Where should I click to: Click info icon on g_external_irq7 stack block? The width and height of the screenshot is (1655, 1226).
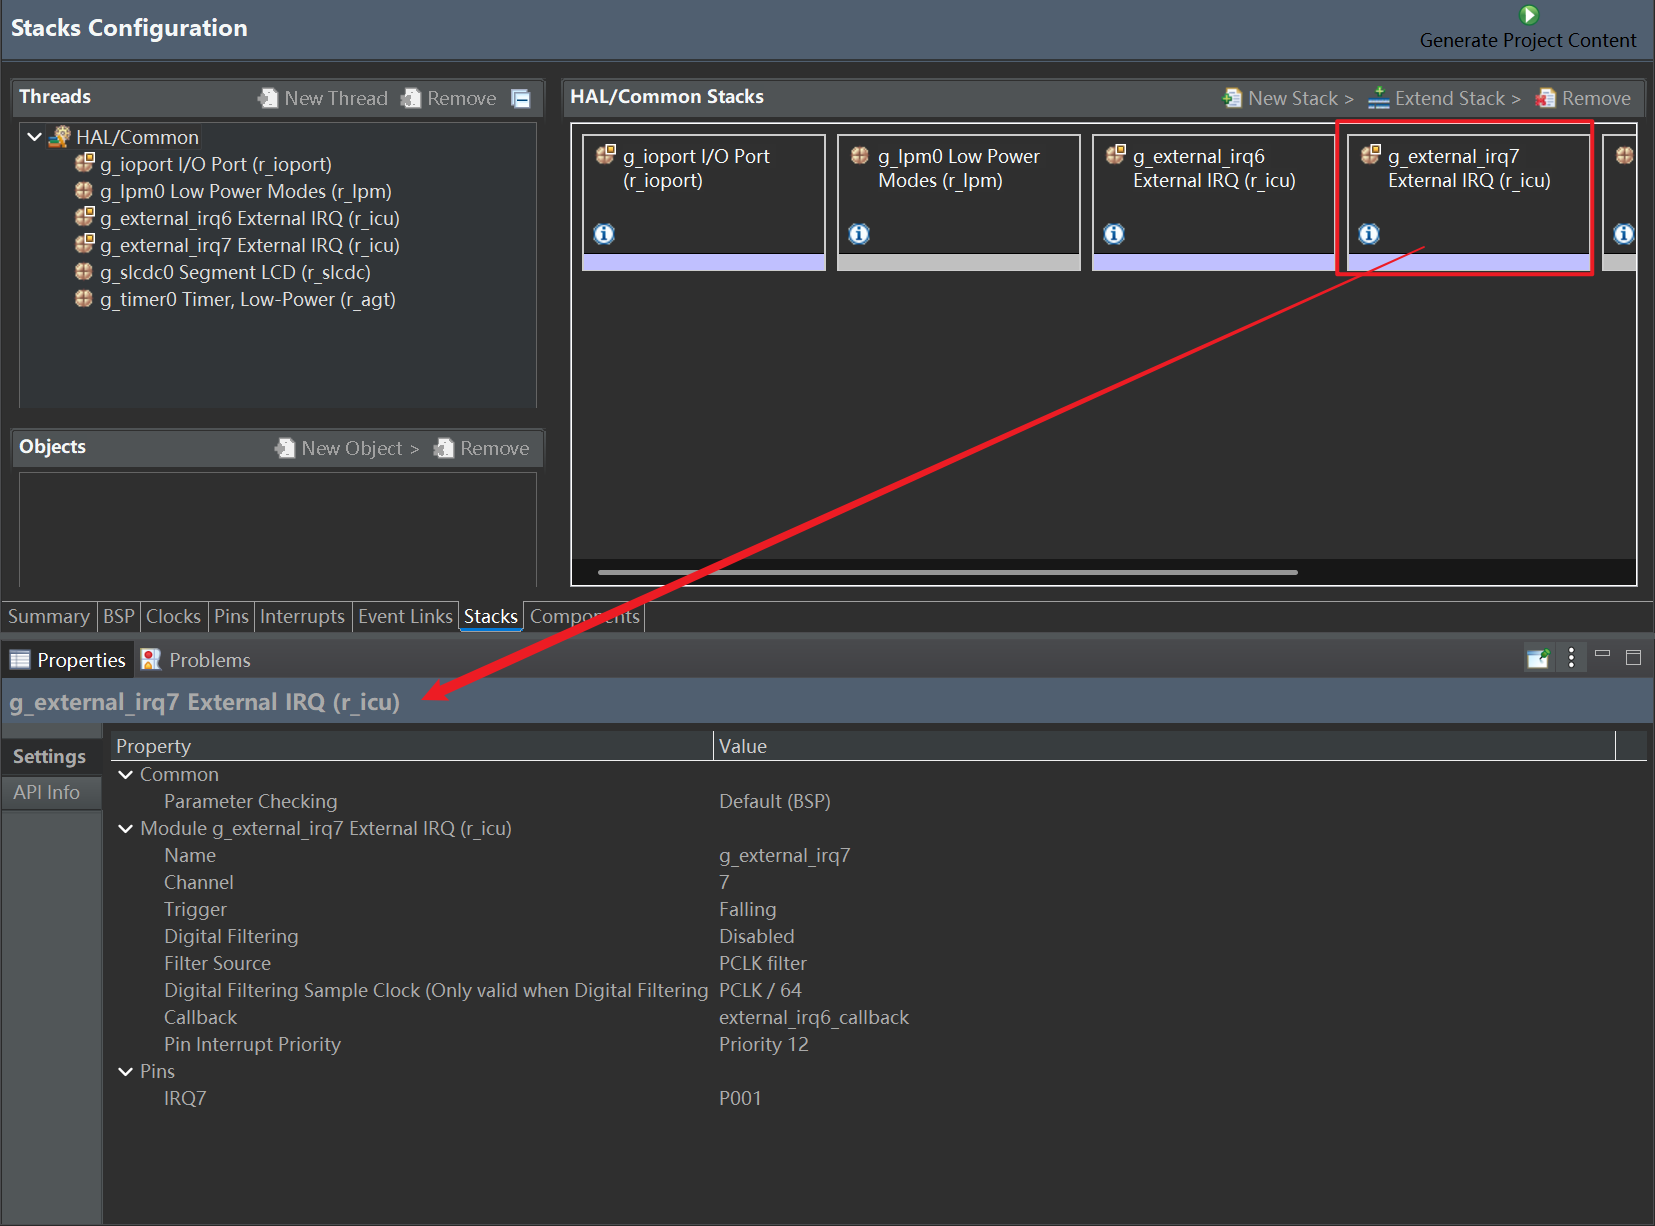[1369, 233]
